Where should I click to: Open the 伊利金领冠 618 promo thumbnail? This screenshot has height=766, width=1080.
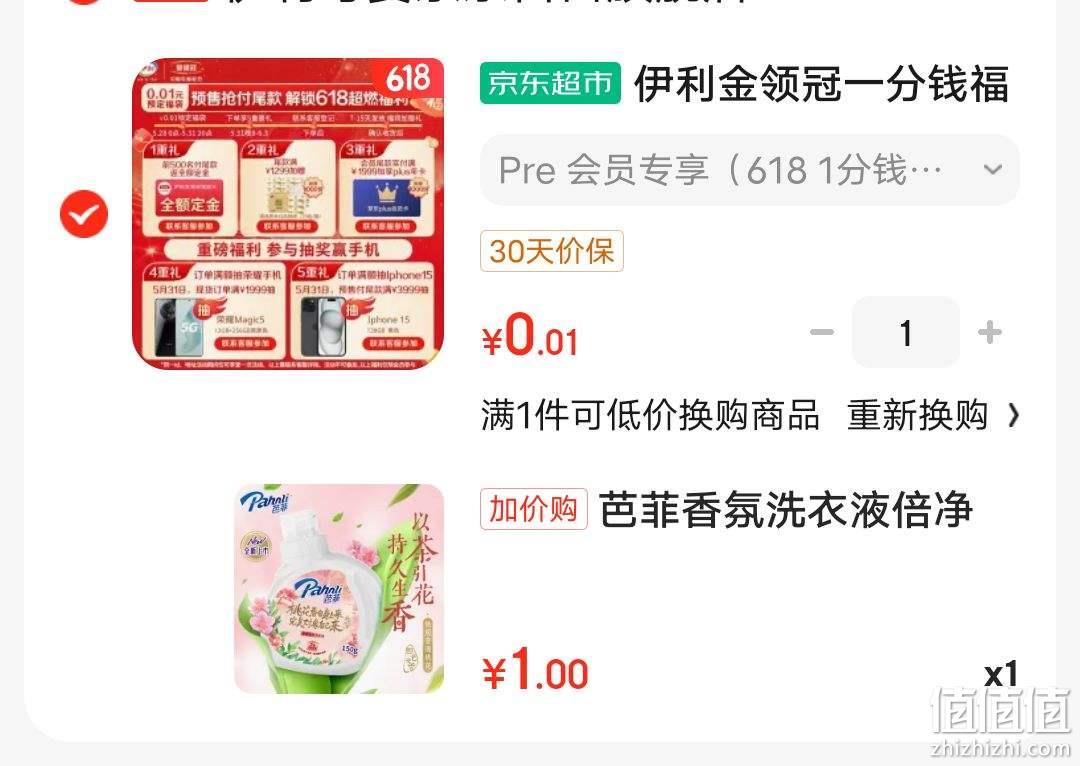point(288,214)
